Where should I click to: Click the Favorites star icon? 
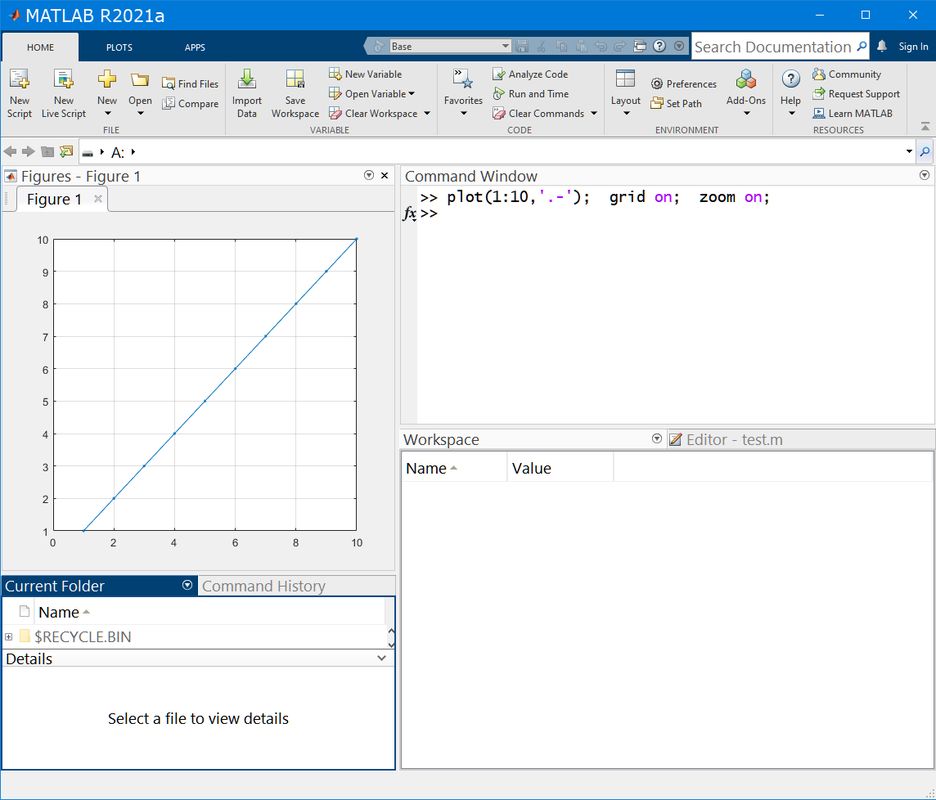click(463, 81)
